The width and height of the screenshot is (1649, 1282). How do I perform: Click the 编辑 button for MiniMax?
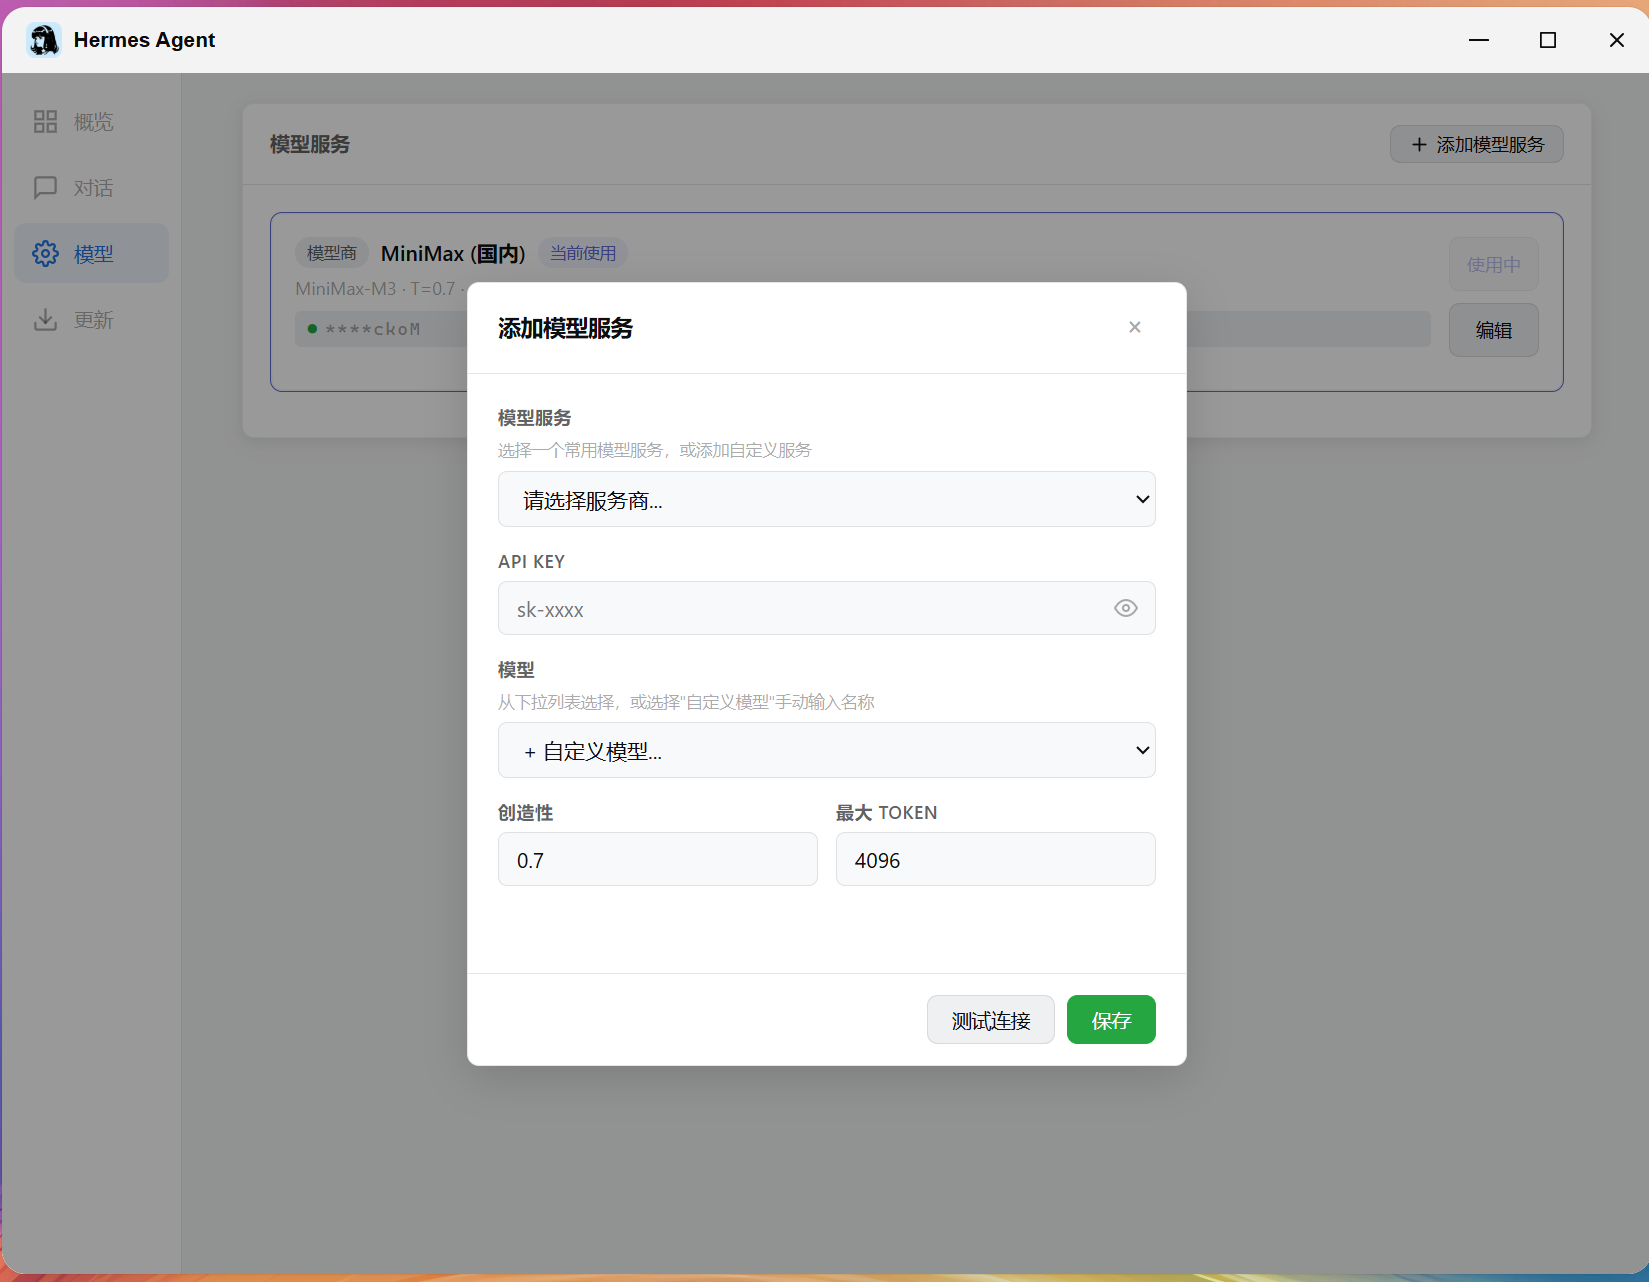click(1494, 330)
